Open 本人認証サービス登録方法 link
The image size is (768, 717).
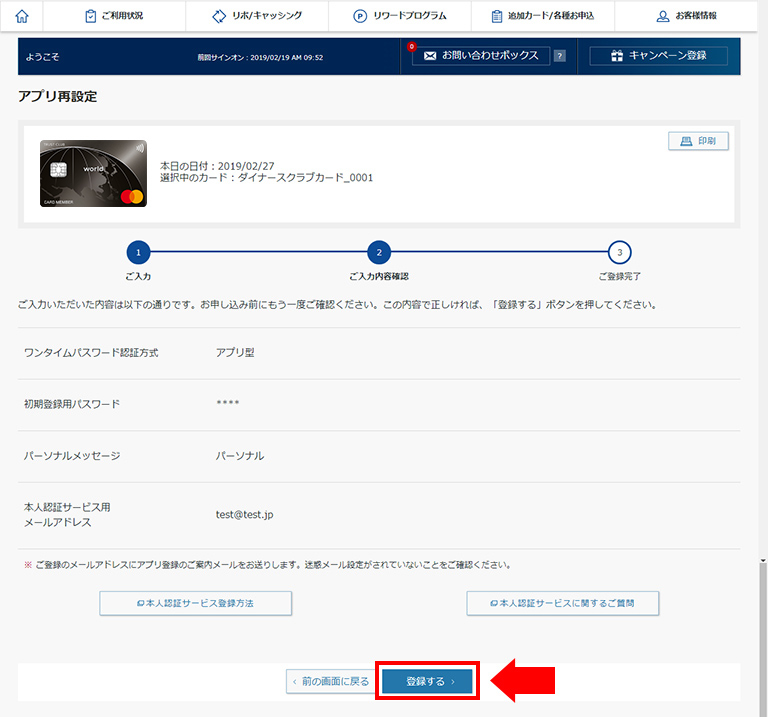coord(195,603)
